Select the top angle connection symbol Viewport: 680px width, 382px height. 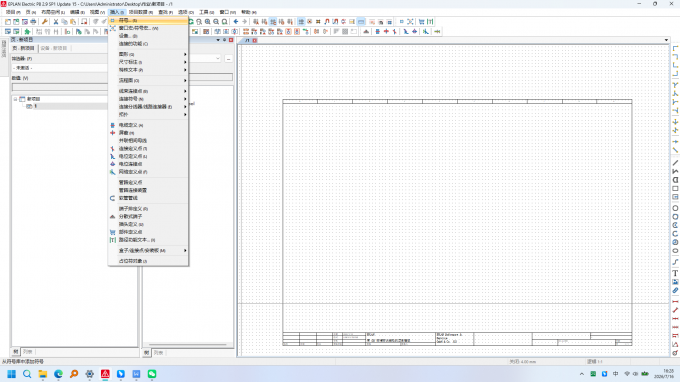[675, 49]
